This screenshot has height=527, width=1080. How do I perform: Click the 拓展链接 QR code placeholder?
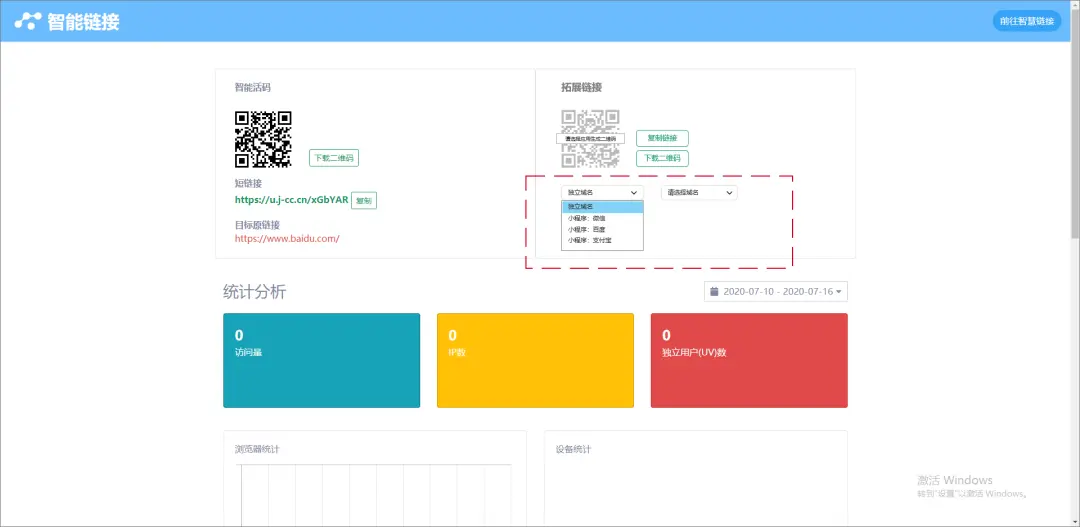click(x=590, y=139)
